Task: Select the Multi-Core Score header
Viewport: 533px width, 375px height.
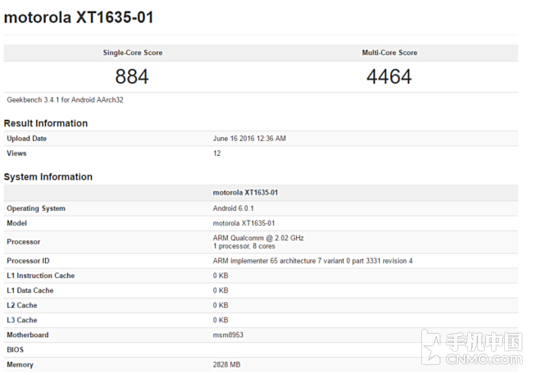Action: click(x=390, y=53)
